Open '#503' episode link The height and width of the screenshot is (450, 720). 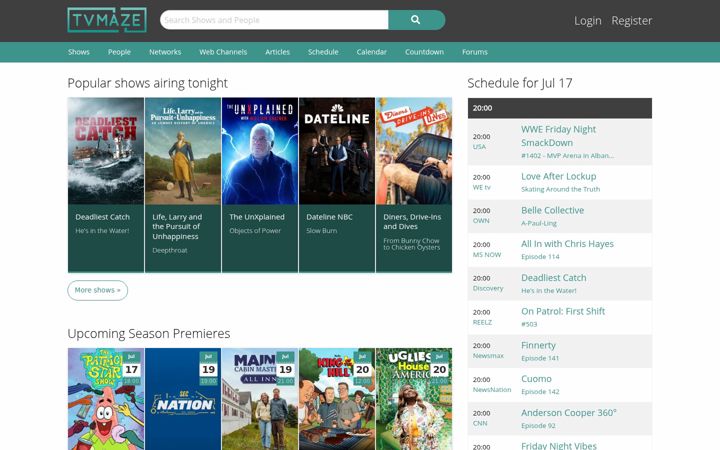[529, 324]
